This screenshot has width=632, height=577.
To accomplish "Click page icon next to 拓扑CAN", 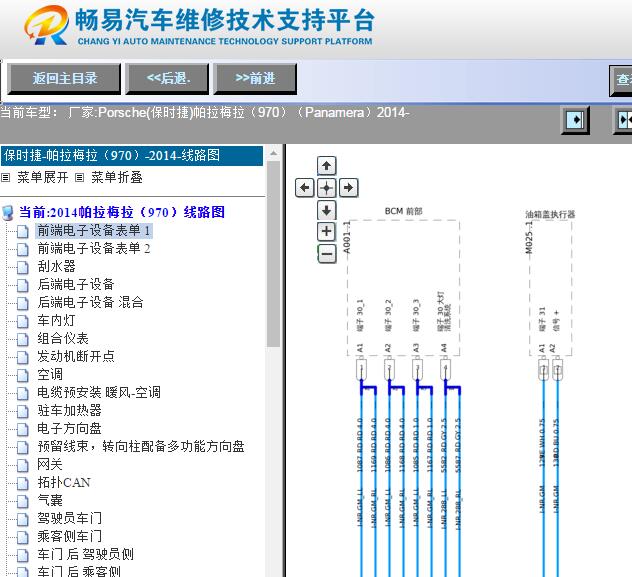I will 23,483.
